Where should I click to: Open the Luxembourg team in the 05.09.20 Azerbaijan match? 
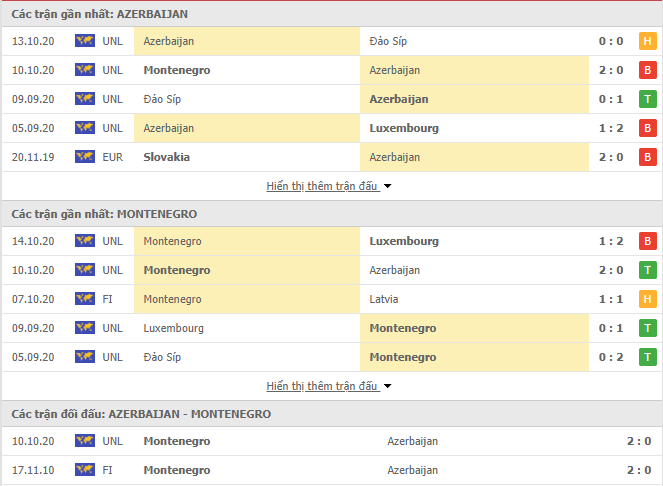(404, 128)
